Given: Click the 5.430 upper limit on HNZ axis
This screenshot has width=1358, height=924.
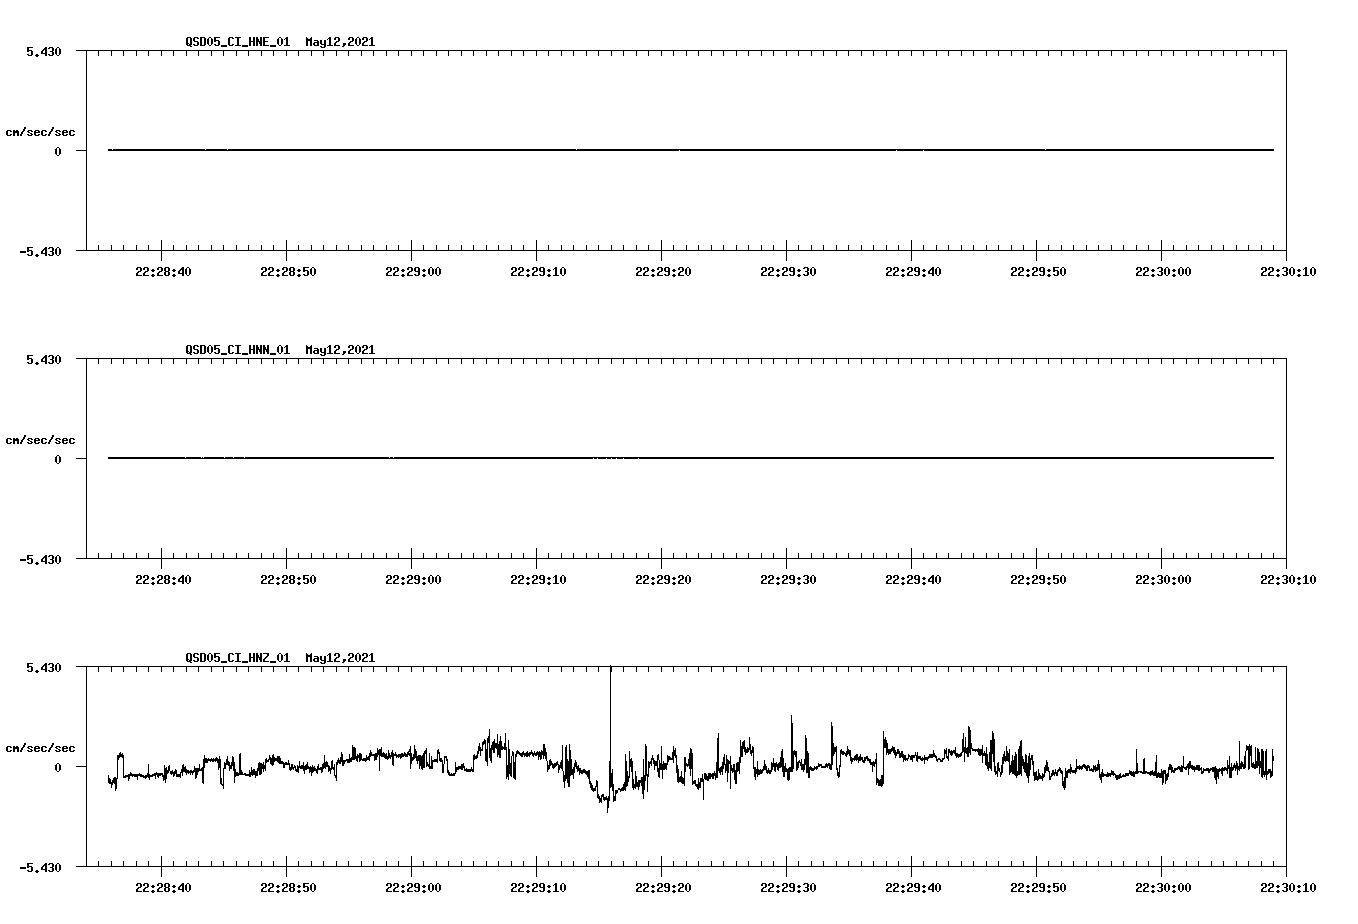Looking at the screenshot, I should click(44, 667).
